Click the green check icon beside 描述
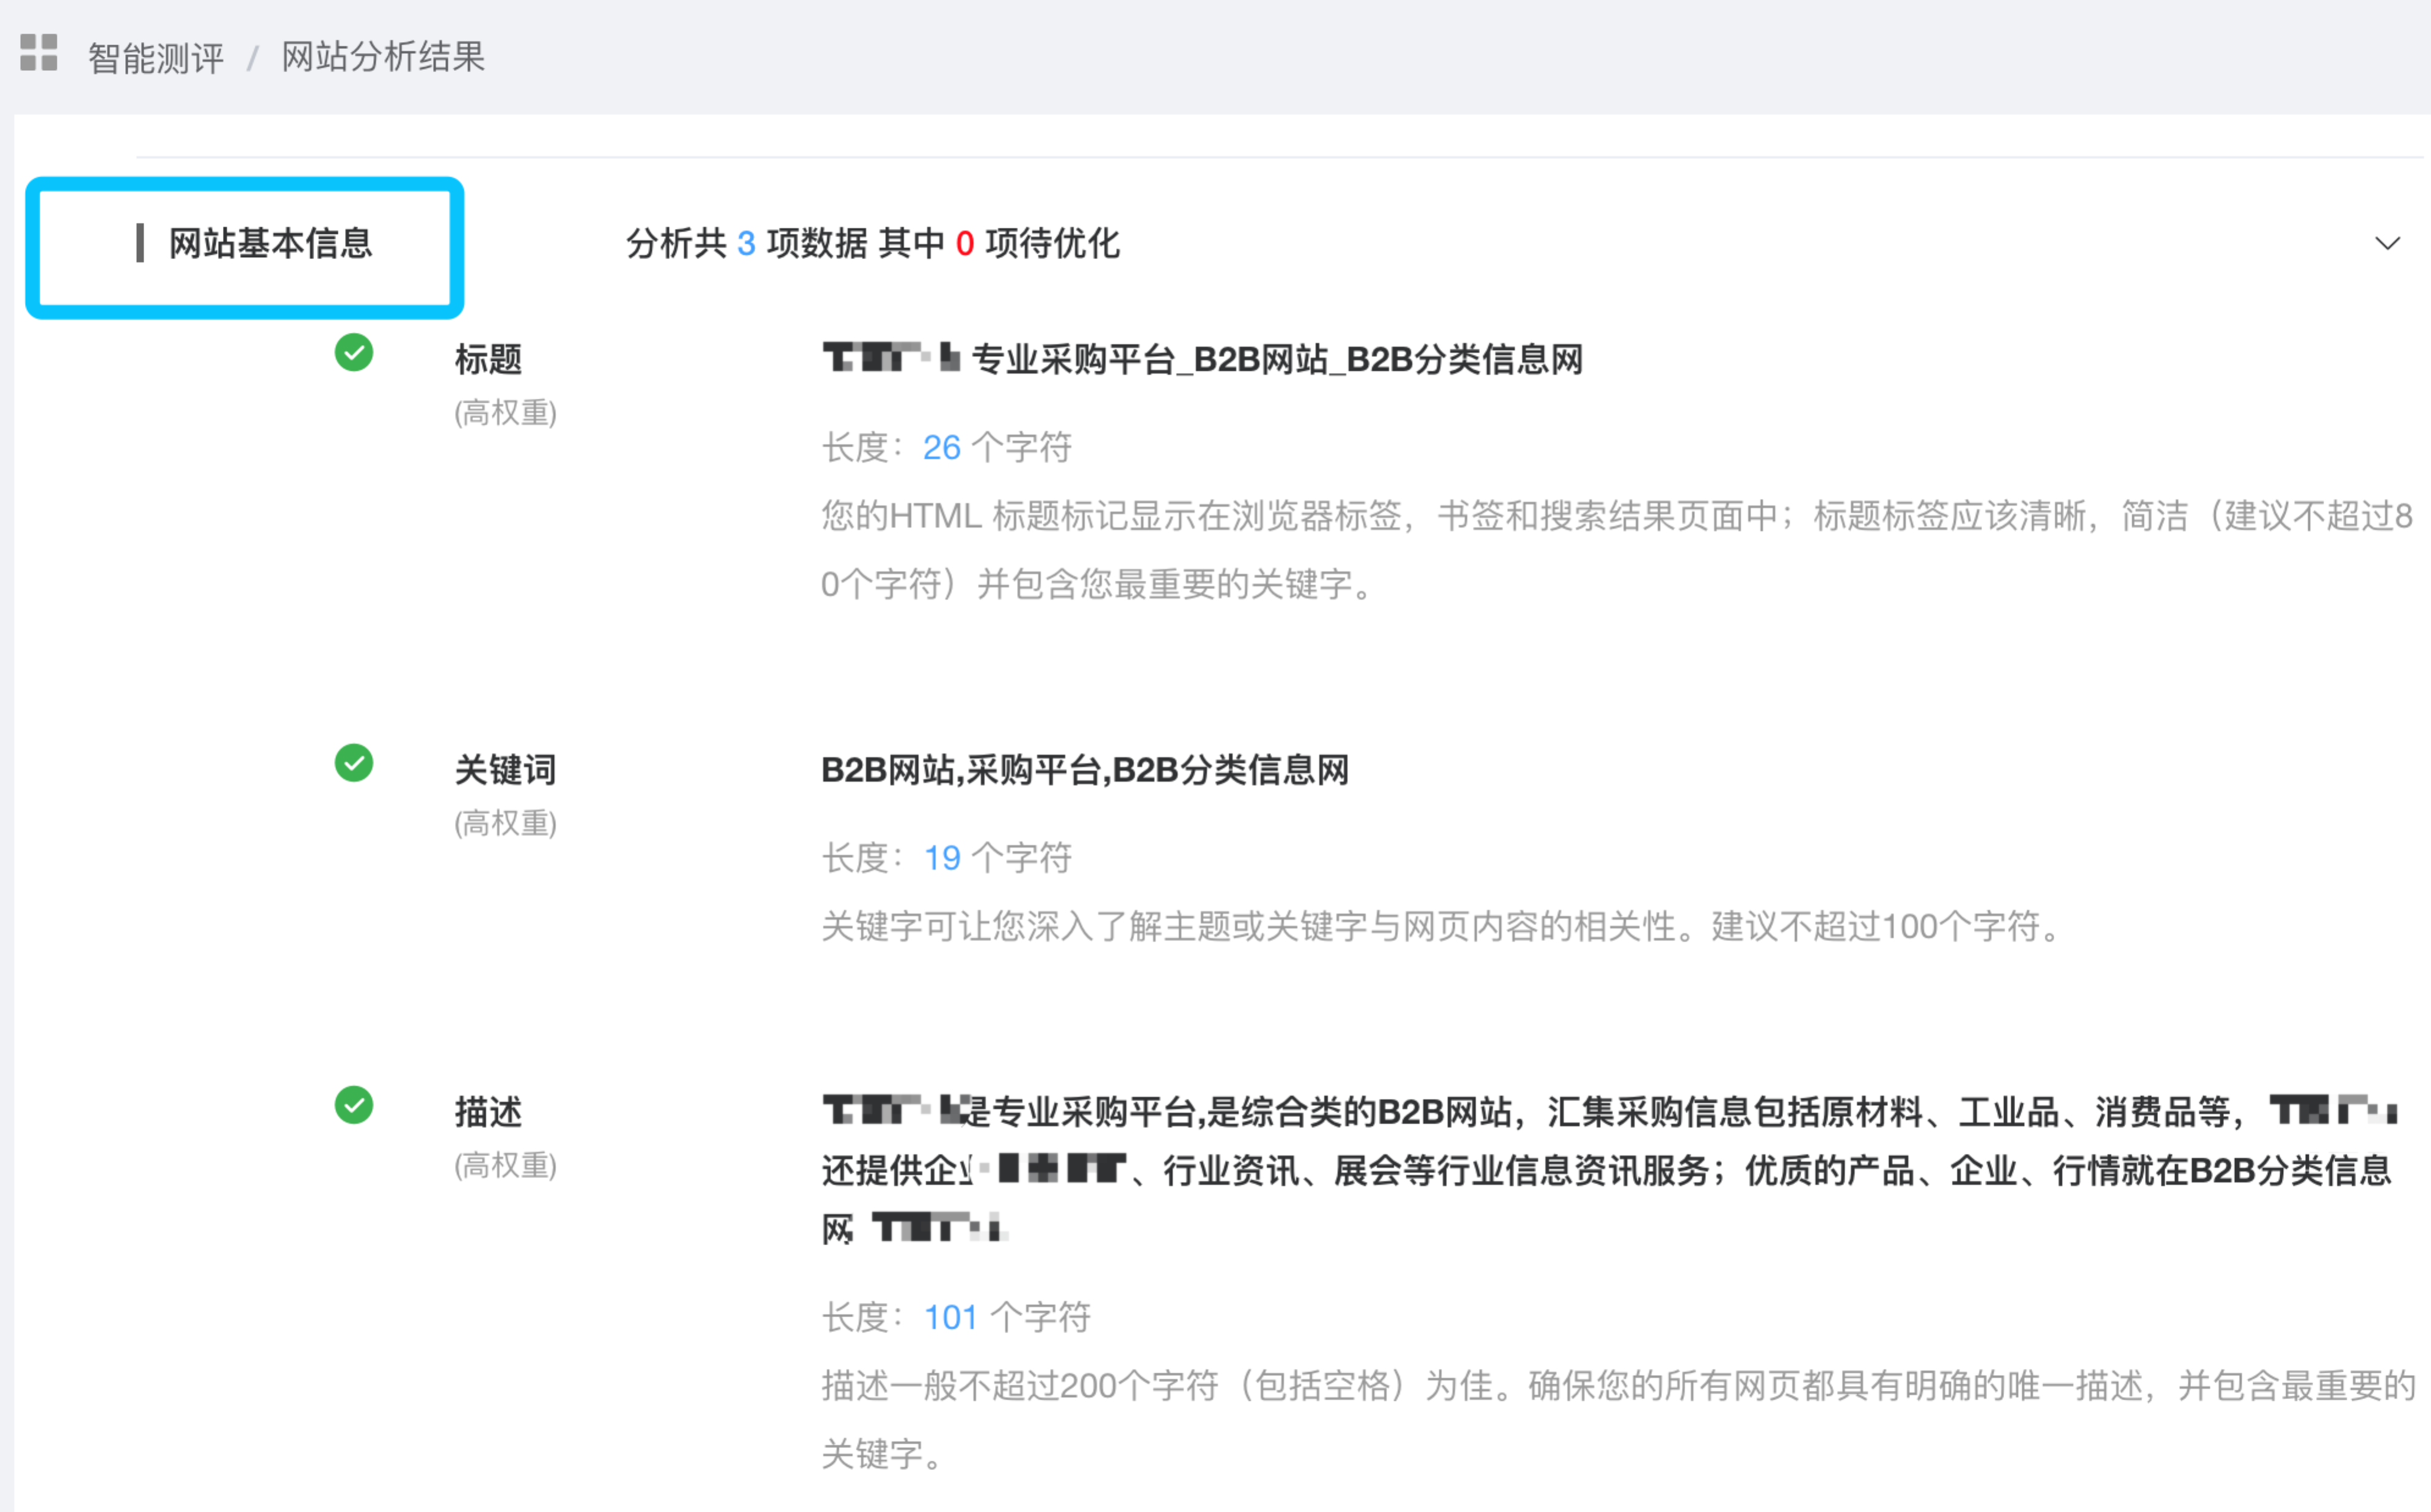The height and width of the screenshot is (1512, 2431). point(354,1105)
